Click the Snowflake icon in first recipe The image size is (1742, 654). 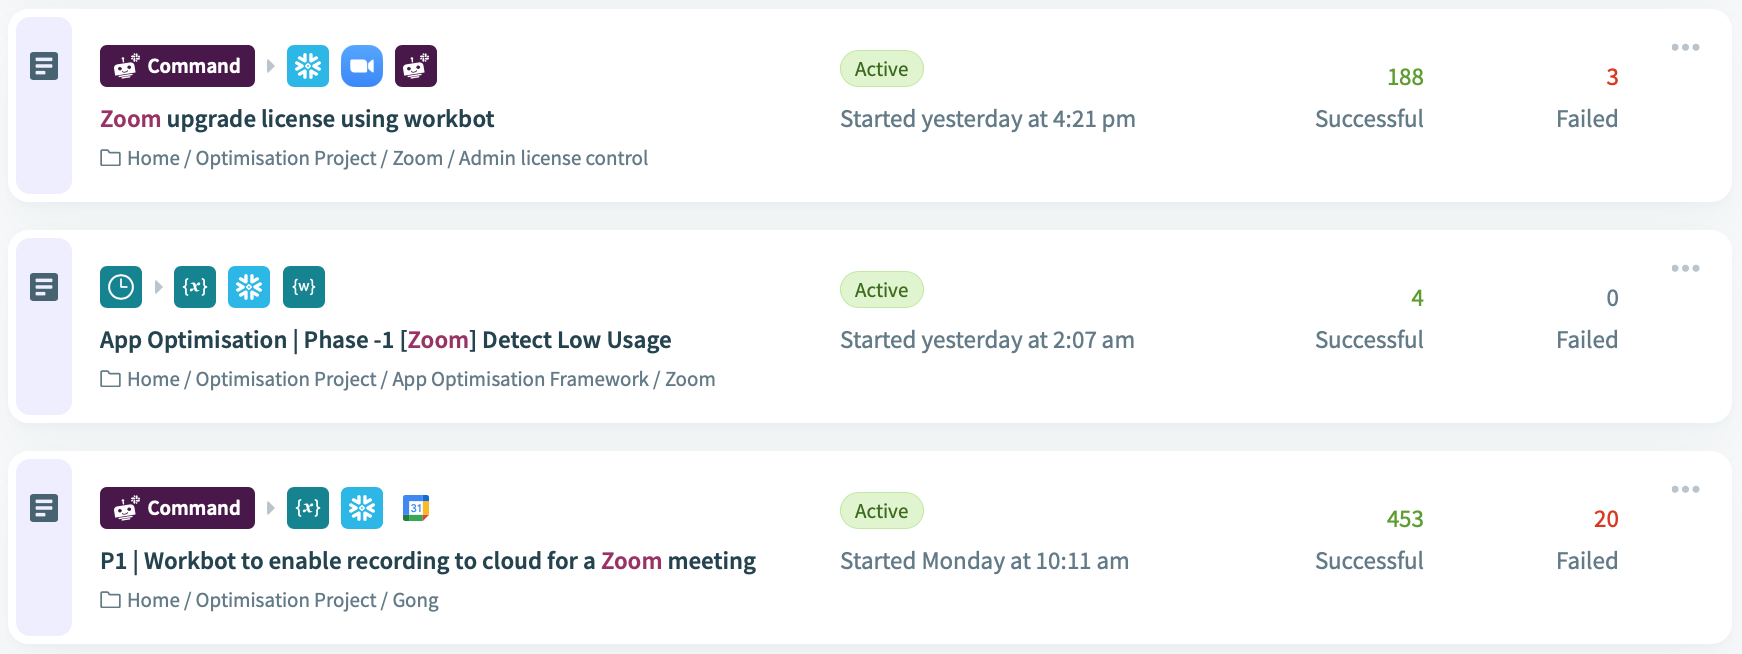point(308,66)
